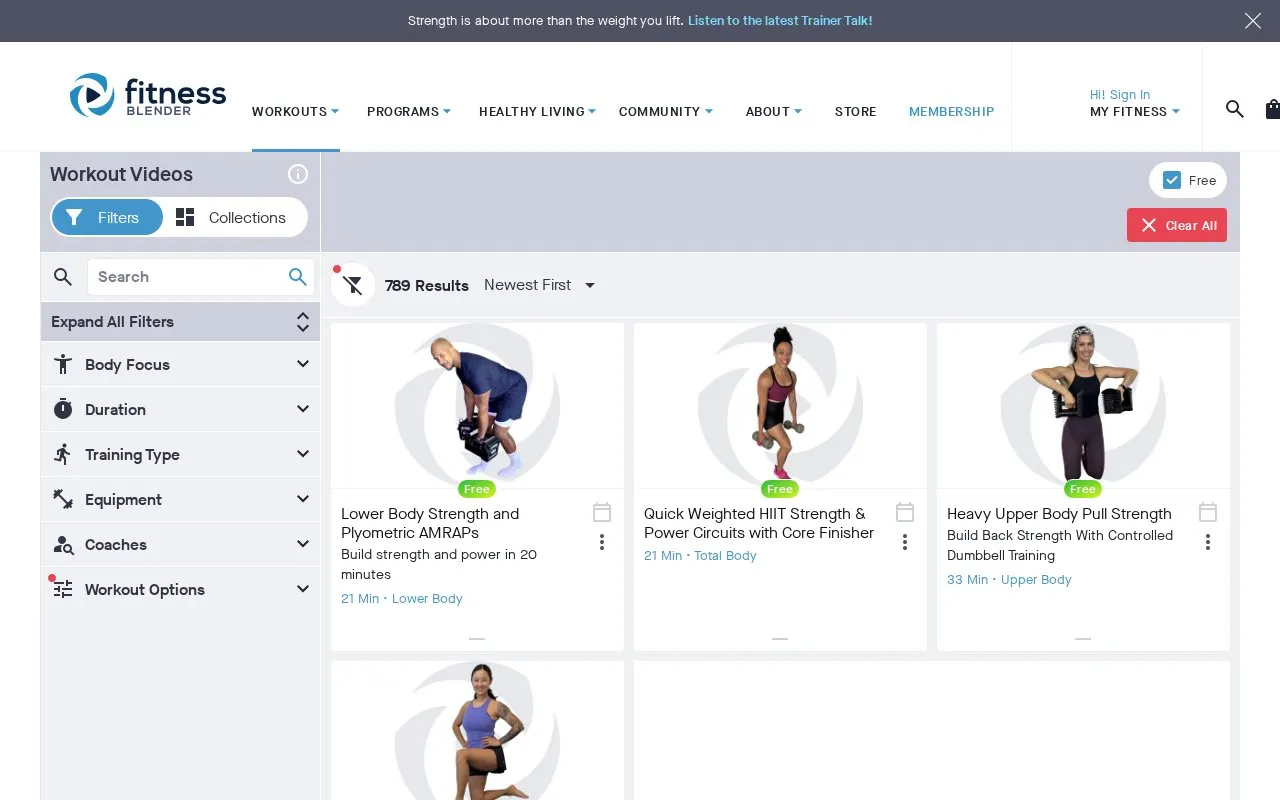Dismiss the Trainer Talk announcement banner
Image resolution: width=1280 pixels, height=800 pixels.
(x=1253, y=21)
